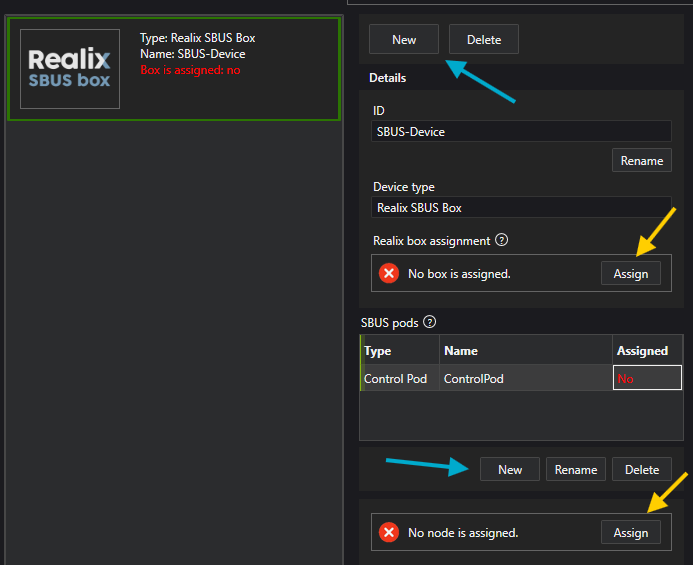Select the Realix SBUS box device thumbnail
The height and width of the screenshot is (565, 693).
70,69
